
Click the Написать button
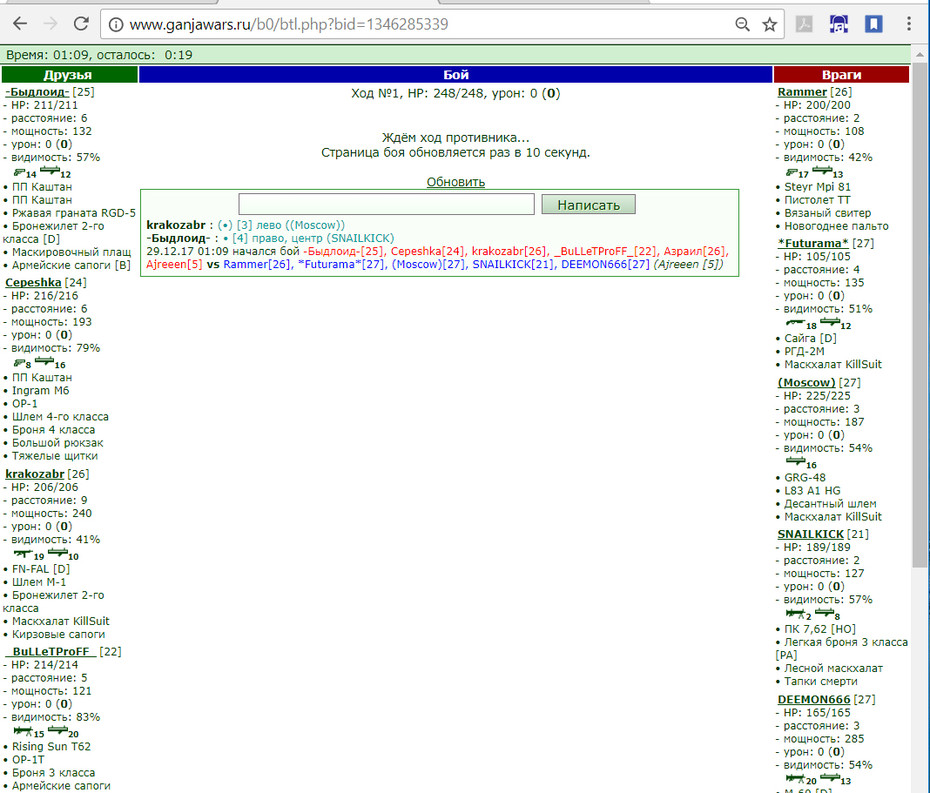coord(588,205)
